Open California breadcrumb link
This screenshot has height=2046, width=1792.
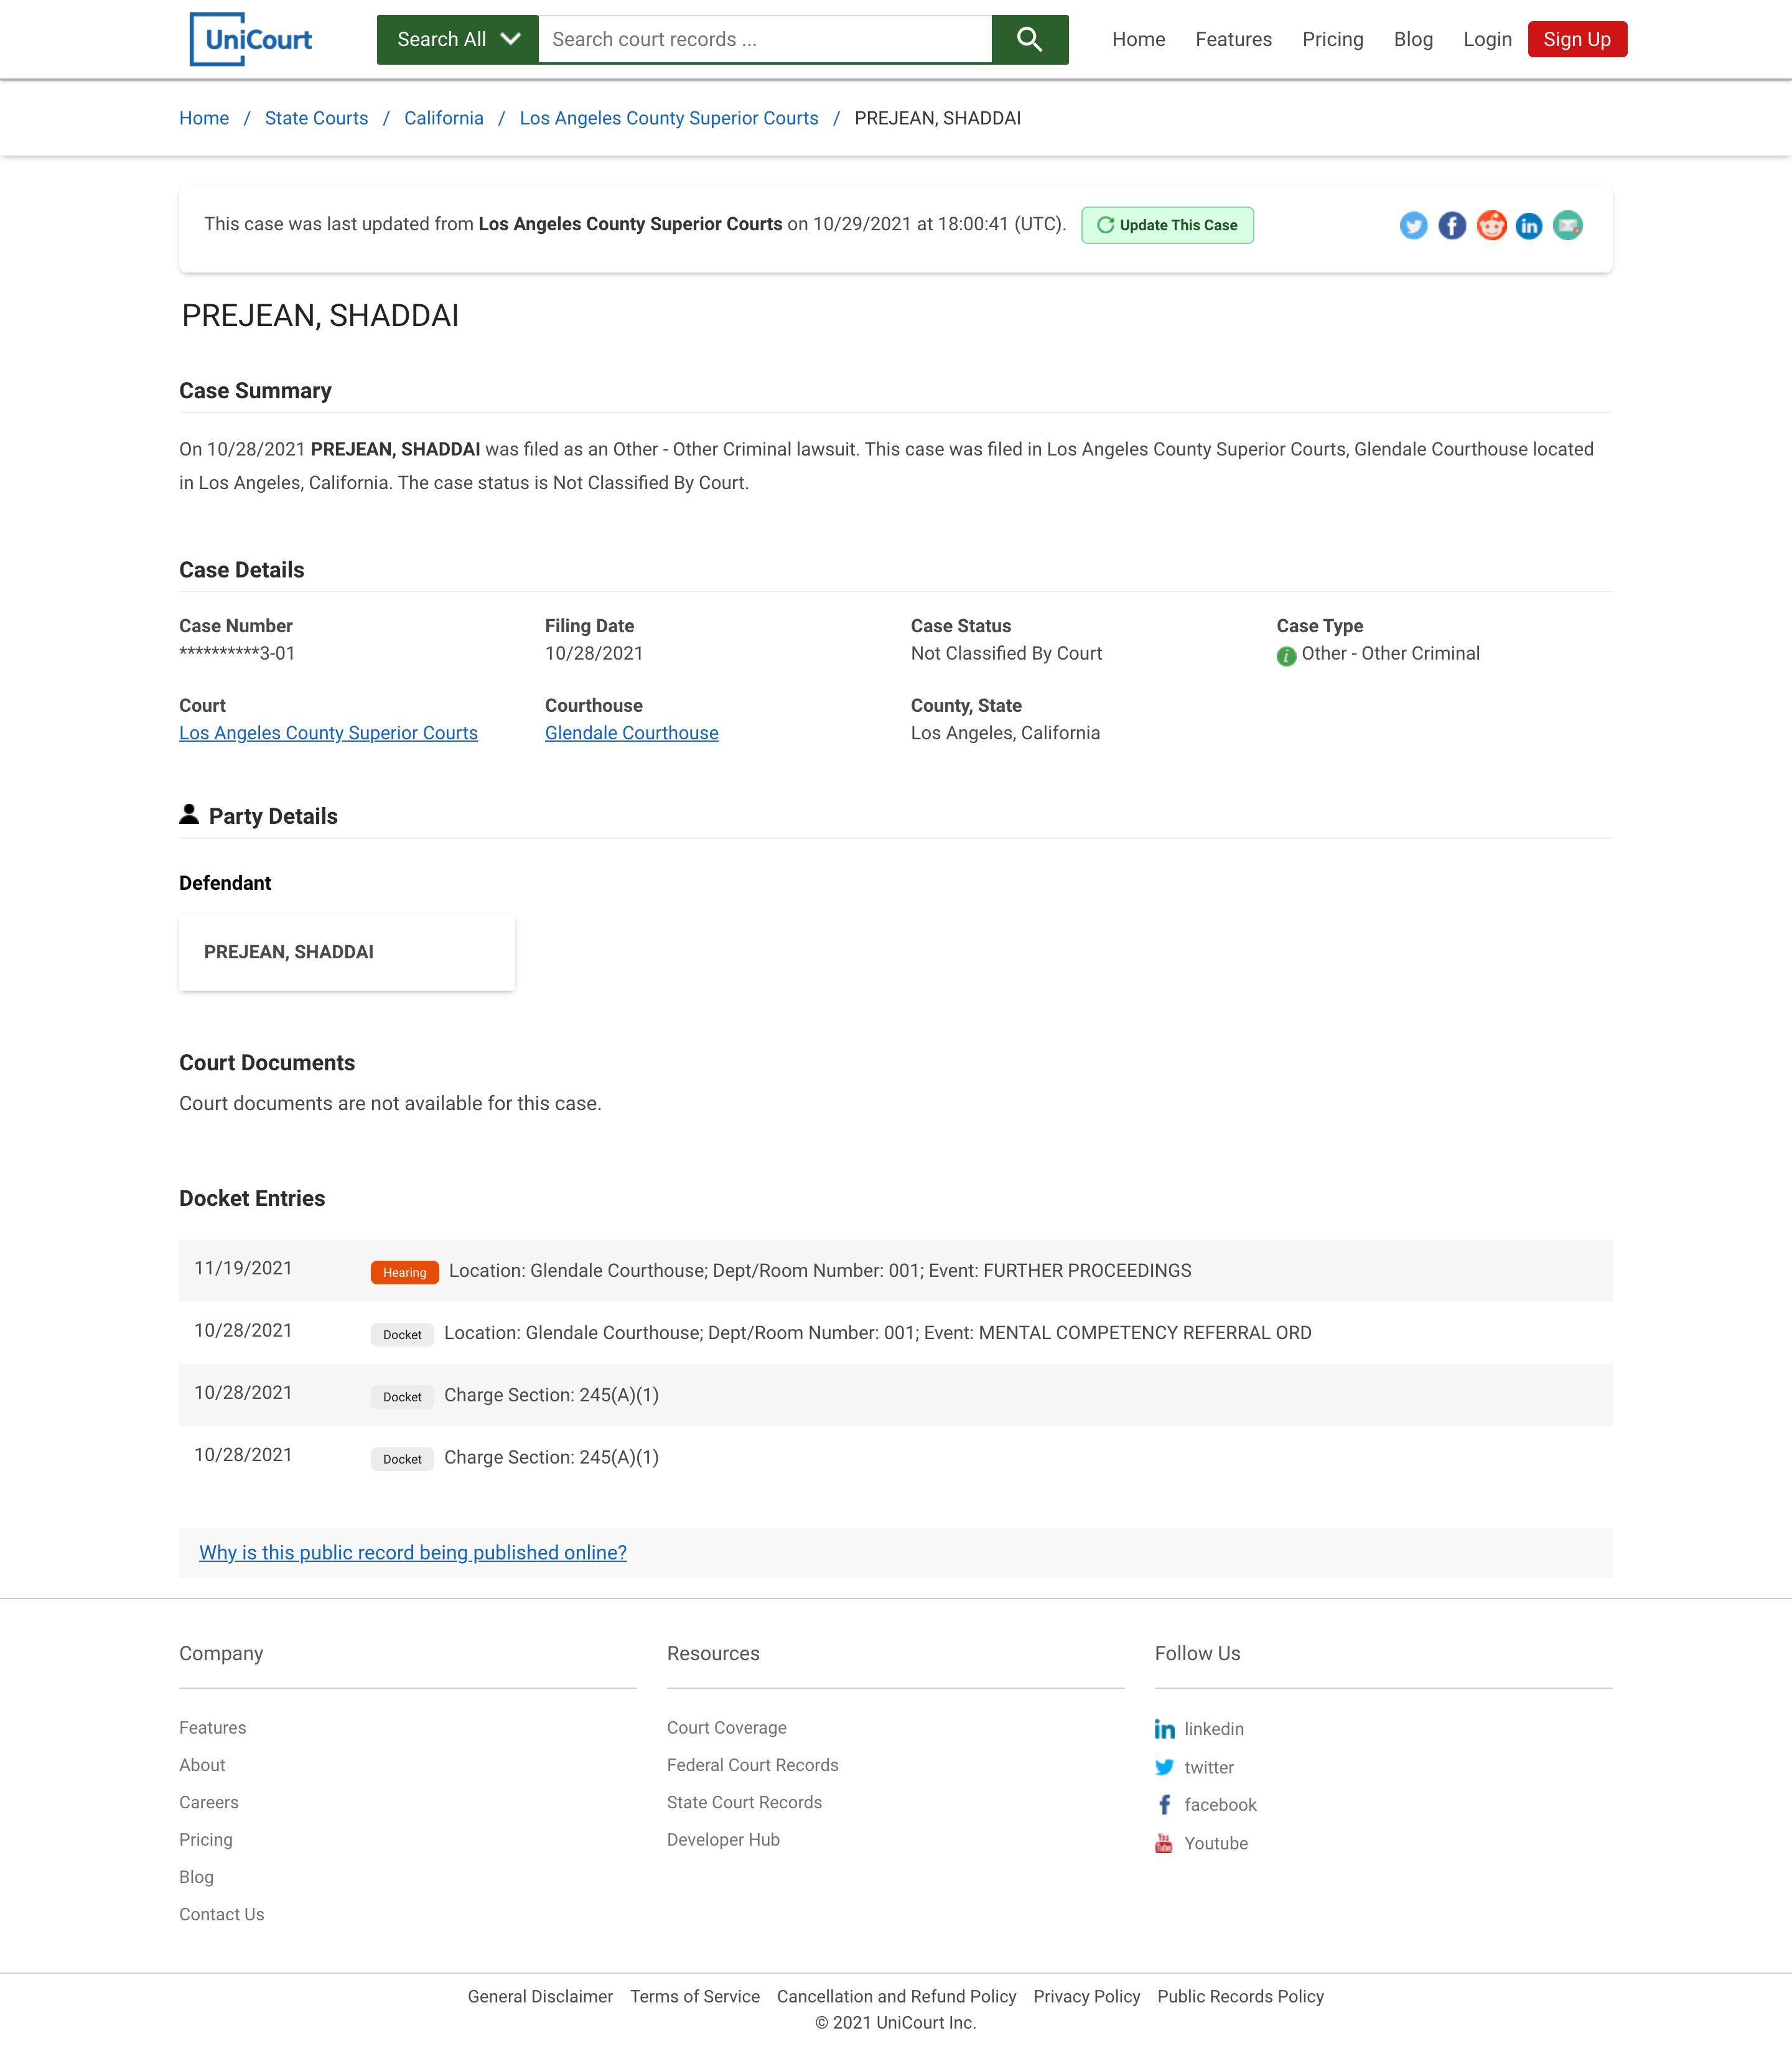(x=443, y=118)
